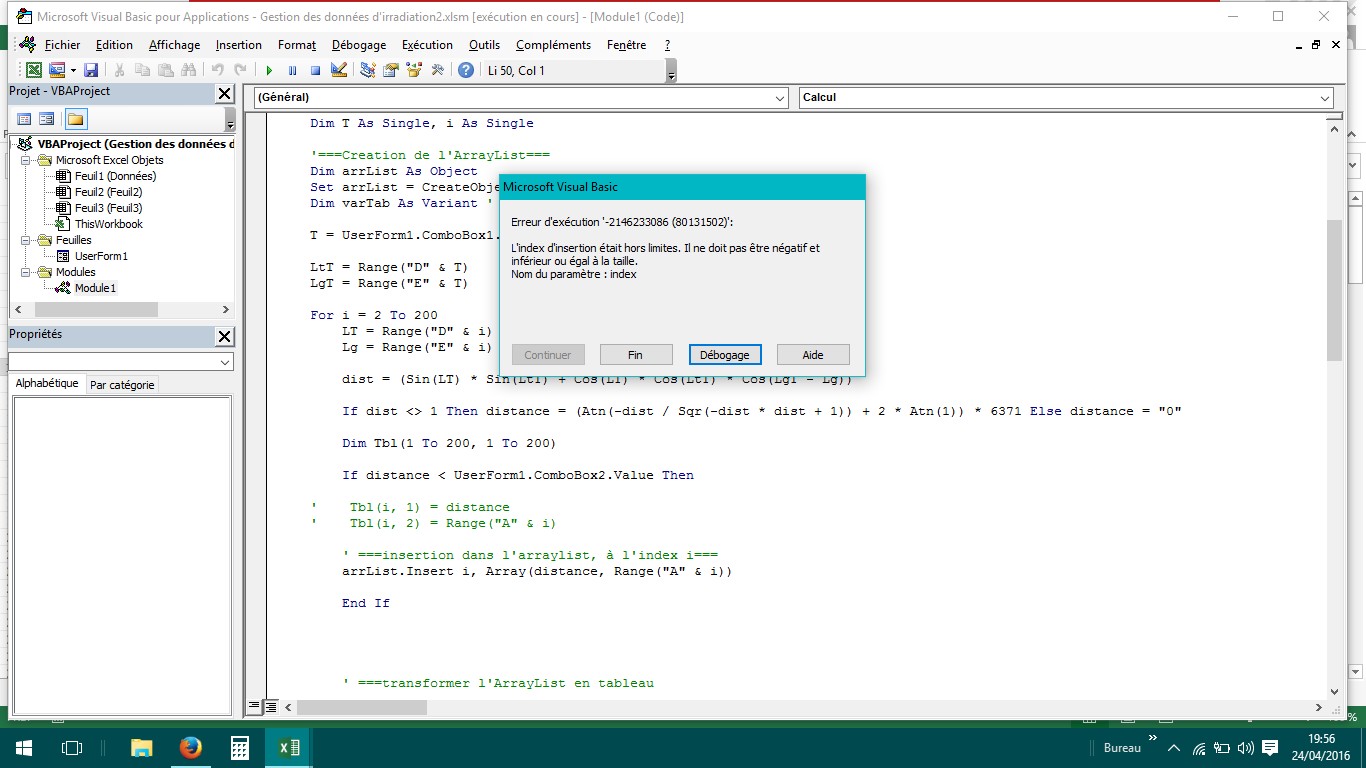The height and width of the screenshot is (768, 1366).
Task: Switch to the Par catégorie tab
Action: click(x=122, y=385)
